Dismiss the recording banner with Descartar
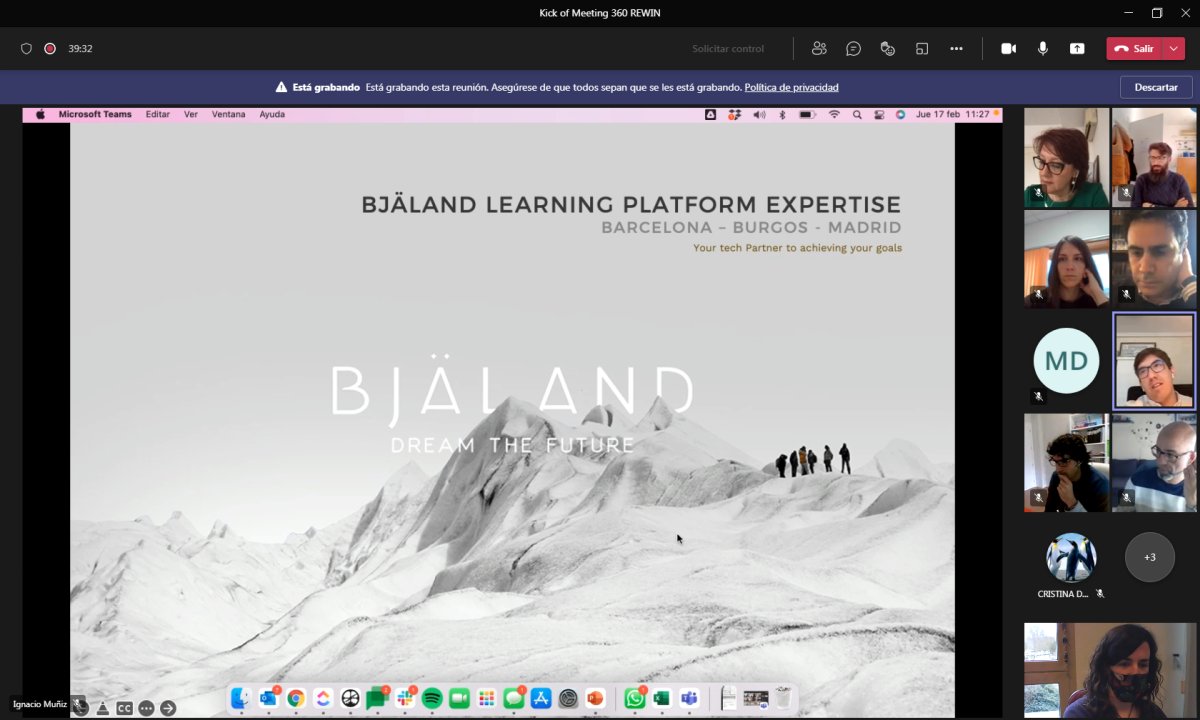The width and height of the screenshot is (1200, 720). [1156, 87]
